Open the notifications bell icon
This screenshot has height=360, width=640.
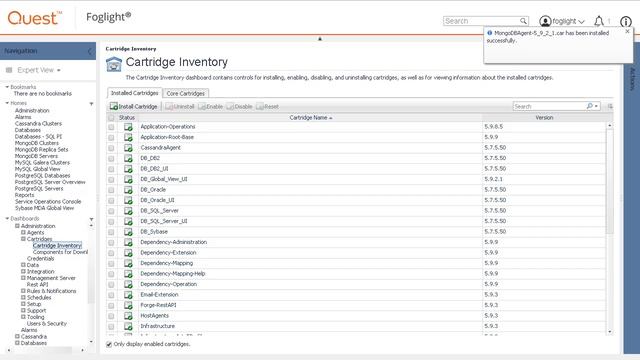[598, 21]
